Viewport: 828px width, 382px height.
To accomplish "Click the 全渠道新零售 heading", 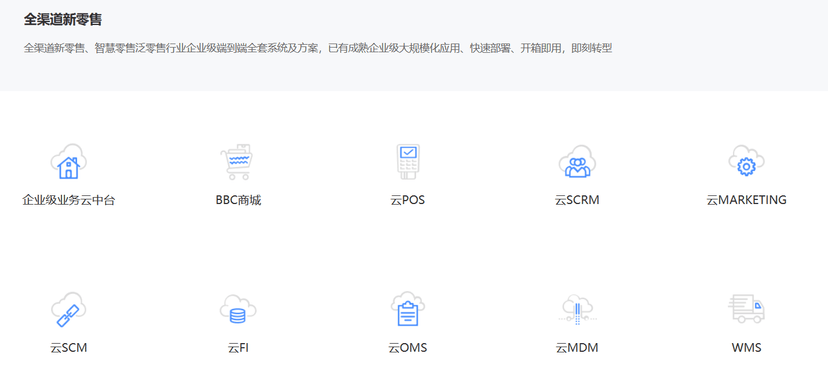I will [63, 20].
